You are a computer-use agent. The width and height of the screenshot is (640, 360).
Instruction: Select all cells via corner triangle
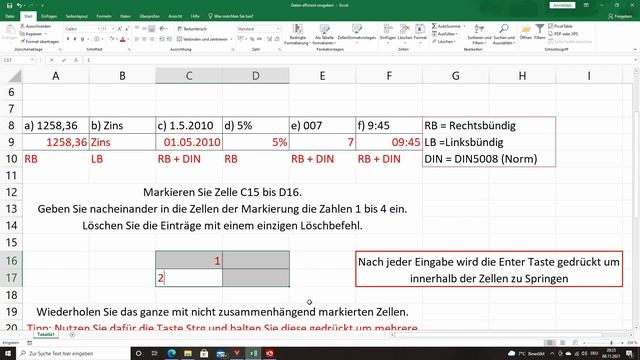pos(15,76)
